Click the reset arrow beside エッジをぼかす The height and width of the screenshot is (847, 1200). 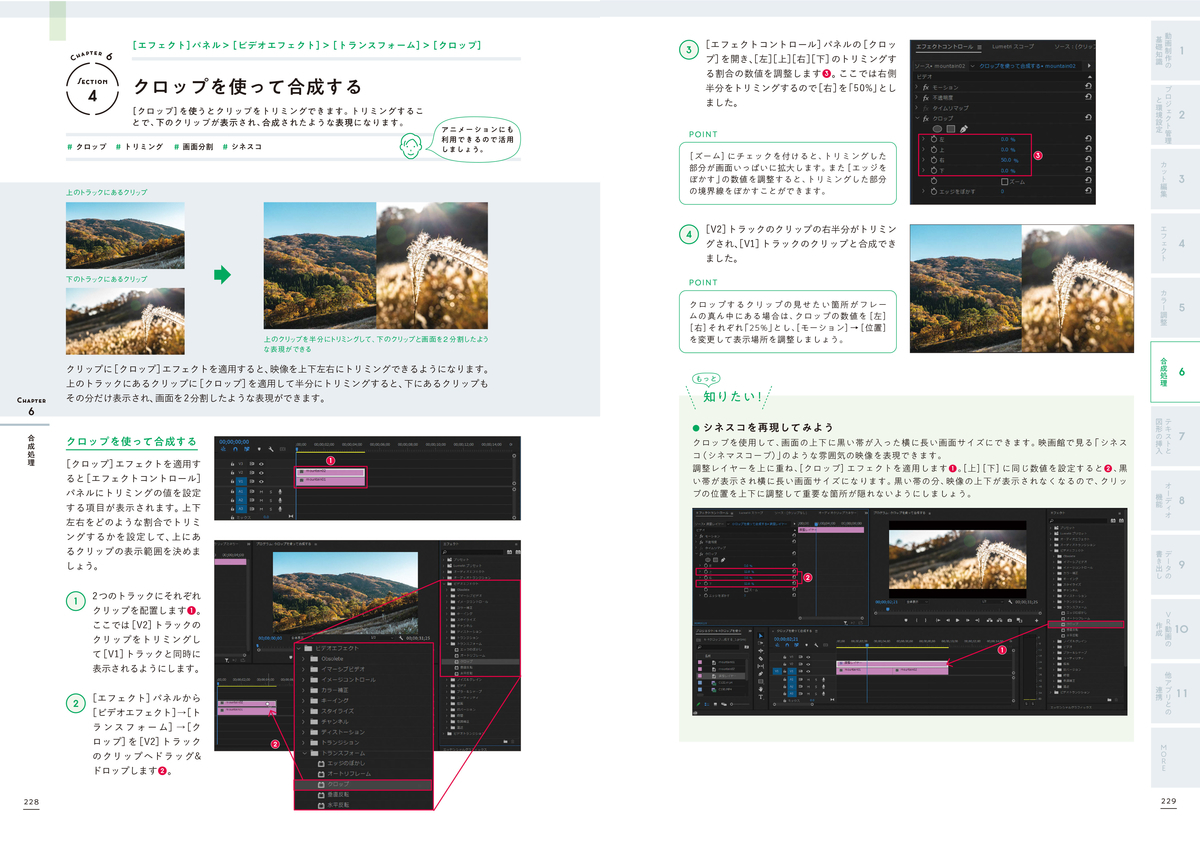pyautogui.click(x=1087, y=191)
